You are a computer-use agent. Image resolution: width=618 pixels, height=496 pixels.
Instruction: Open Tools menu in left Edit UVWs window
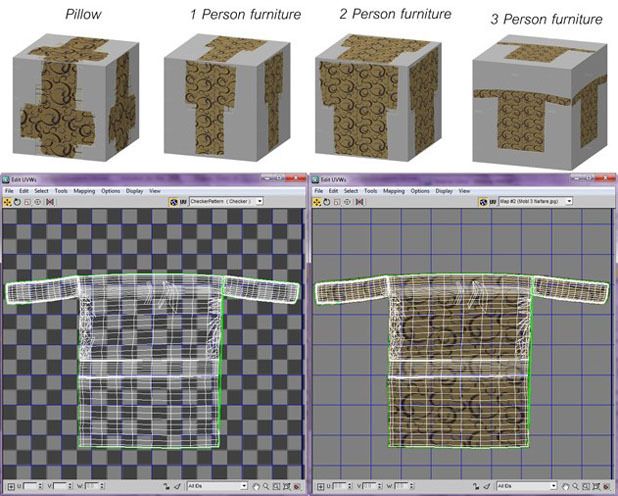(61, 191)
